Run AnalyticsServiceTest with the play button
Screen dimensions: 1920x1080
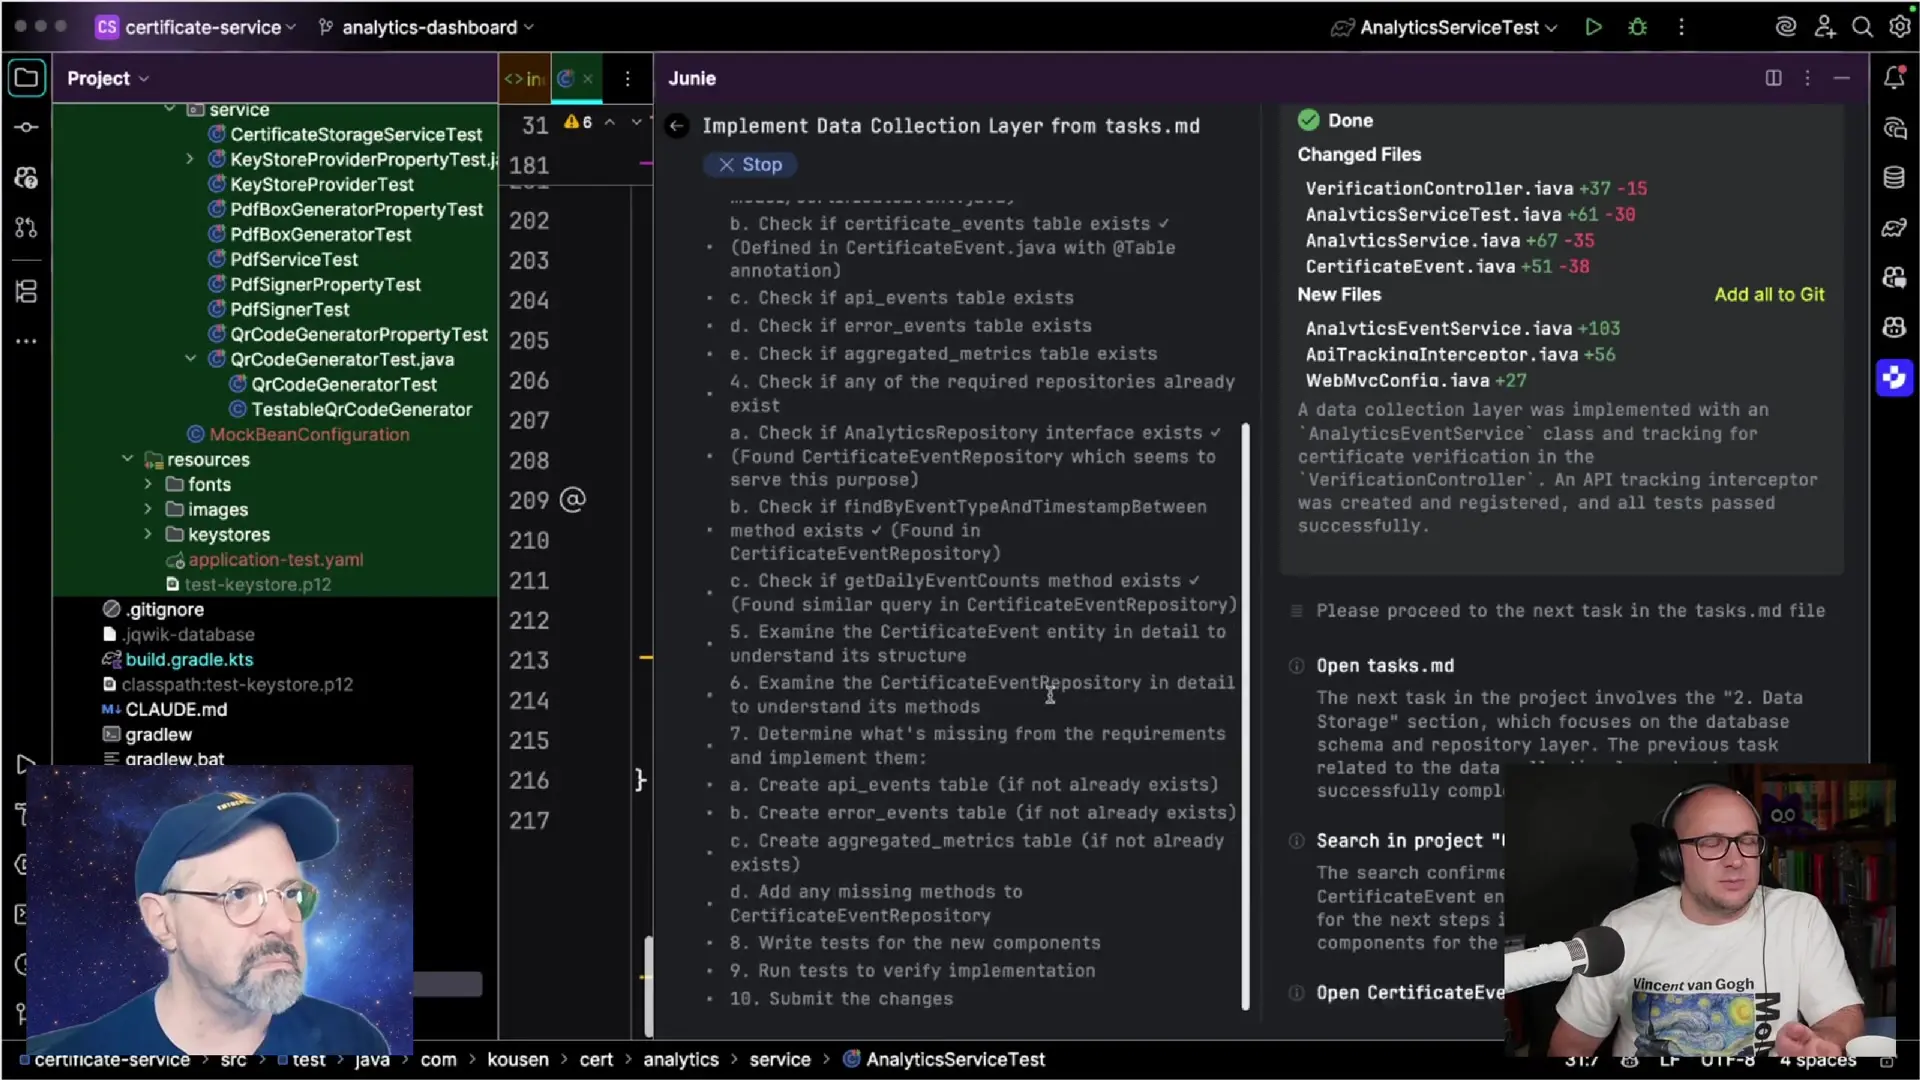click(x=1593, y=27)
